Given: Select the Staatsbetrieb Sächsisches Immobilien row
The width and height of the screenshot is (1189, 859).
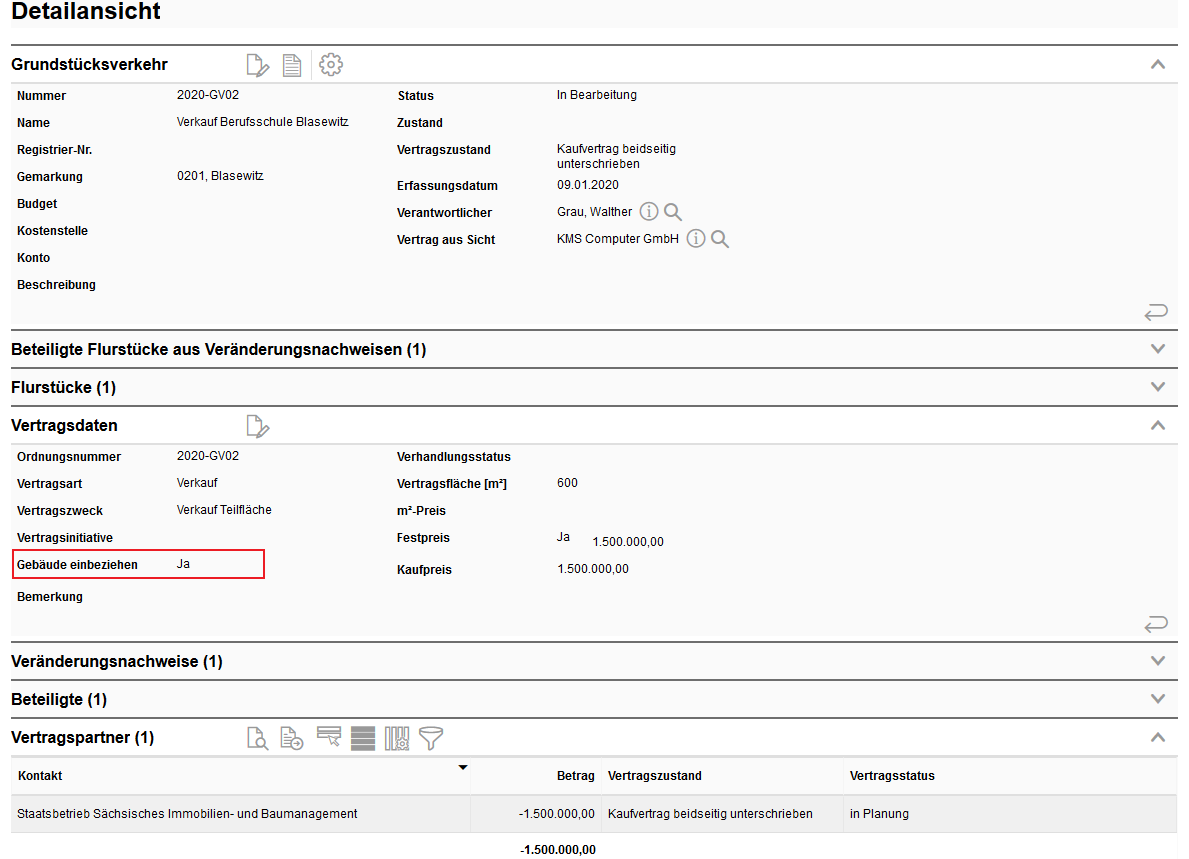Looking at the screenshot, I should pos(187,814).
